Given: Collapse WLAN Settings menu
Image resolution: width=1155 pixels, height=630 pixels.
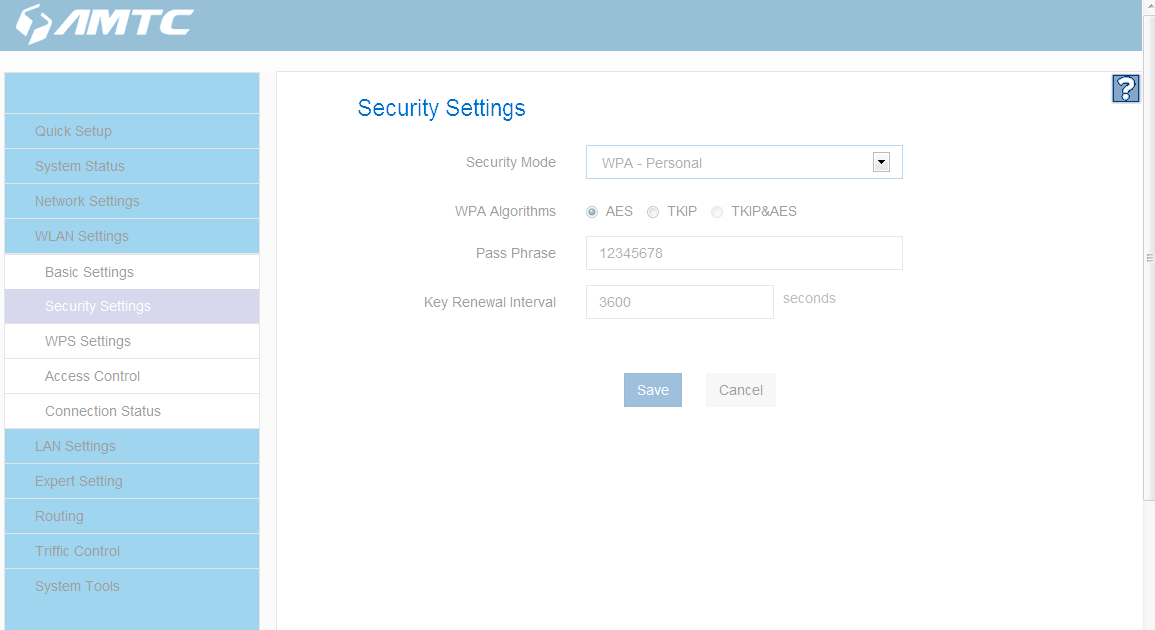Looking at the screenshot, I should [132, 236].
